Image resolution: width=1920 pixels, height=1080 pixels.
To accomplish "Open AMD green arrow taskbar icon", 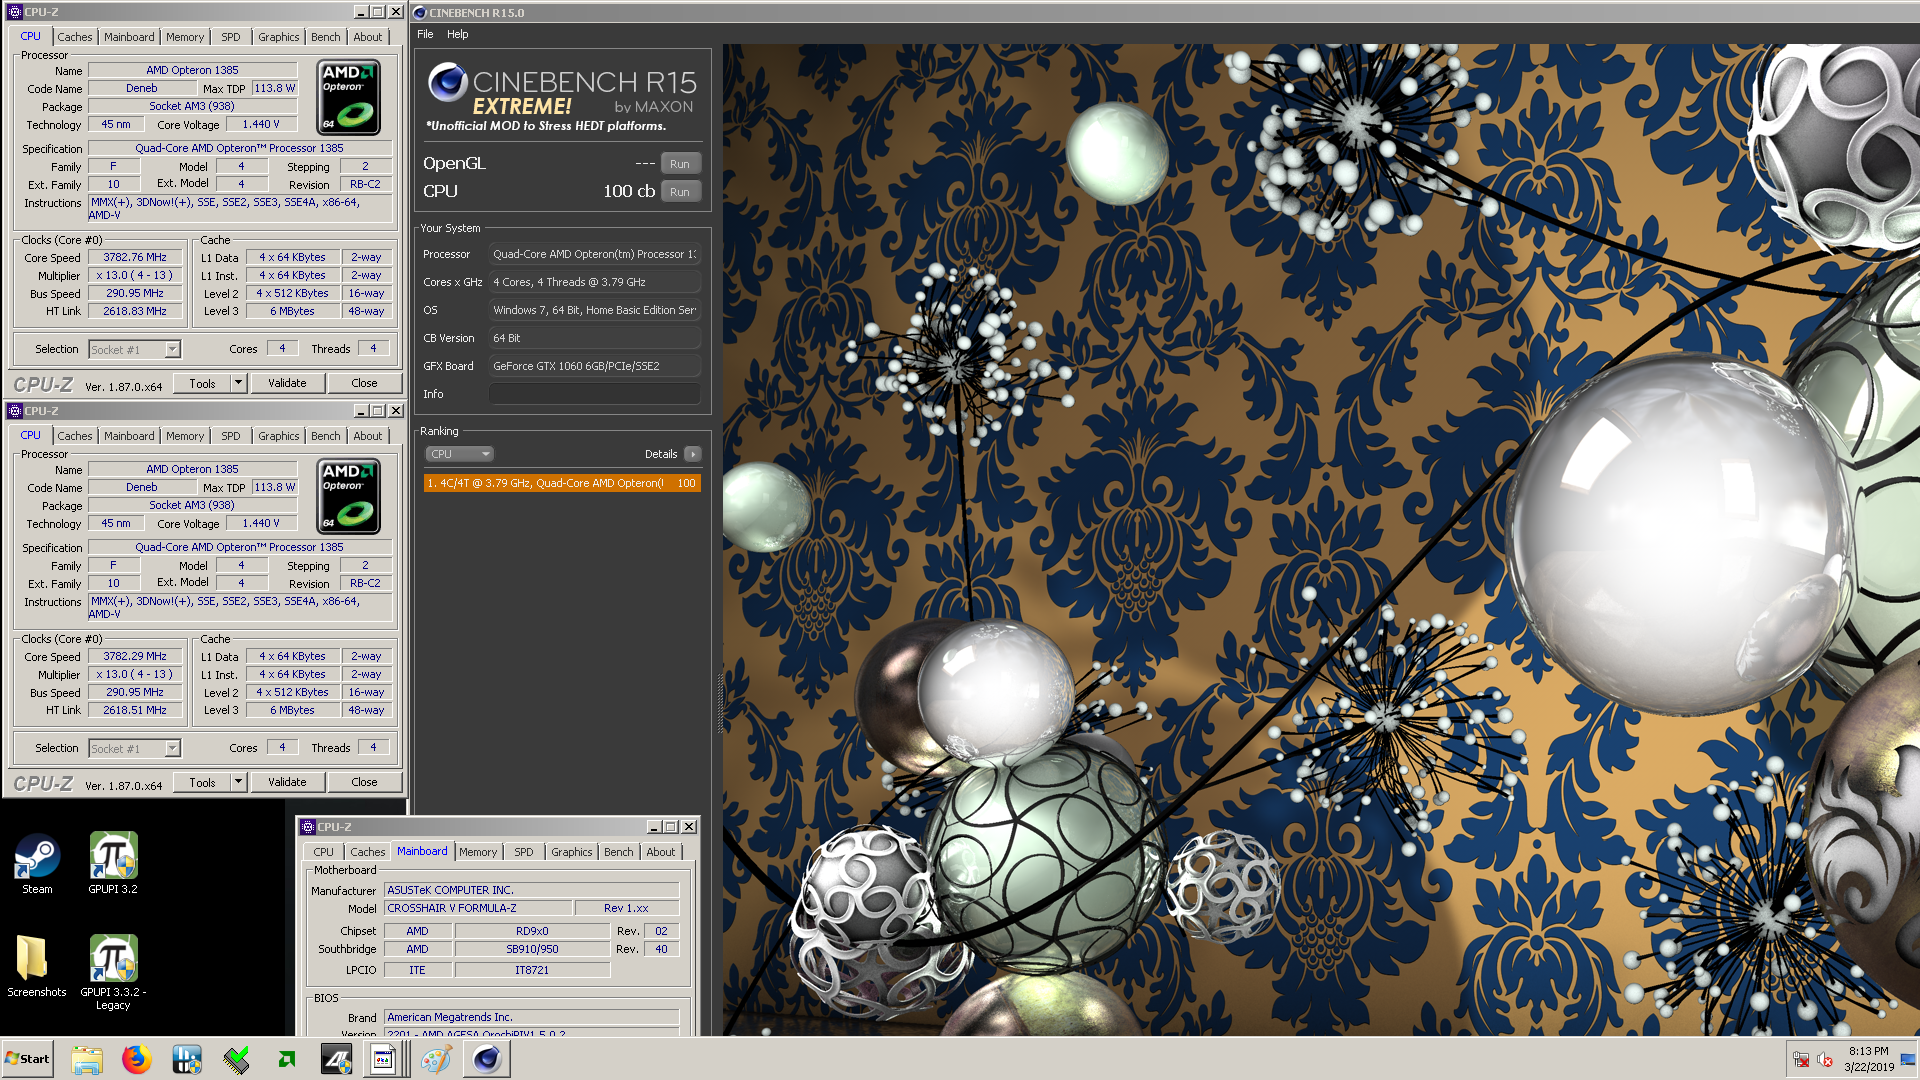I will pos(287,1059).
